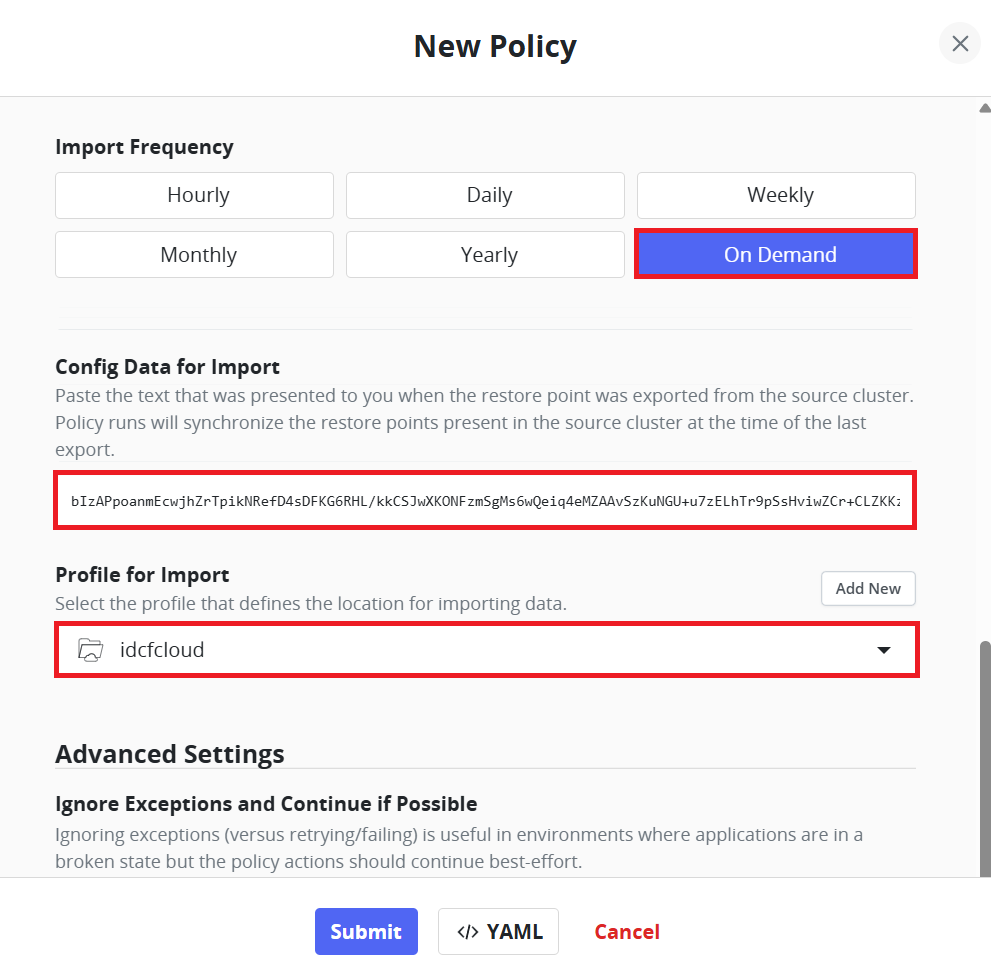Screen dimensions: 991x978
Task: Add New import profile
Action: pyautogui.click(x=868, y=589)
